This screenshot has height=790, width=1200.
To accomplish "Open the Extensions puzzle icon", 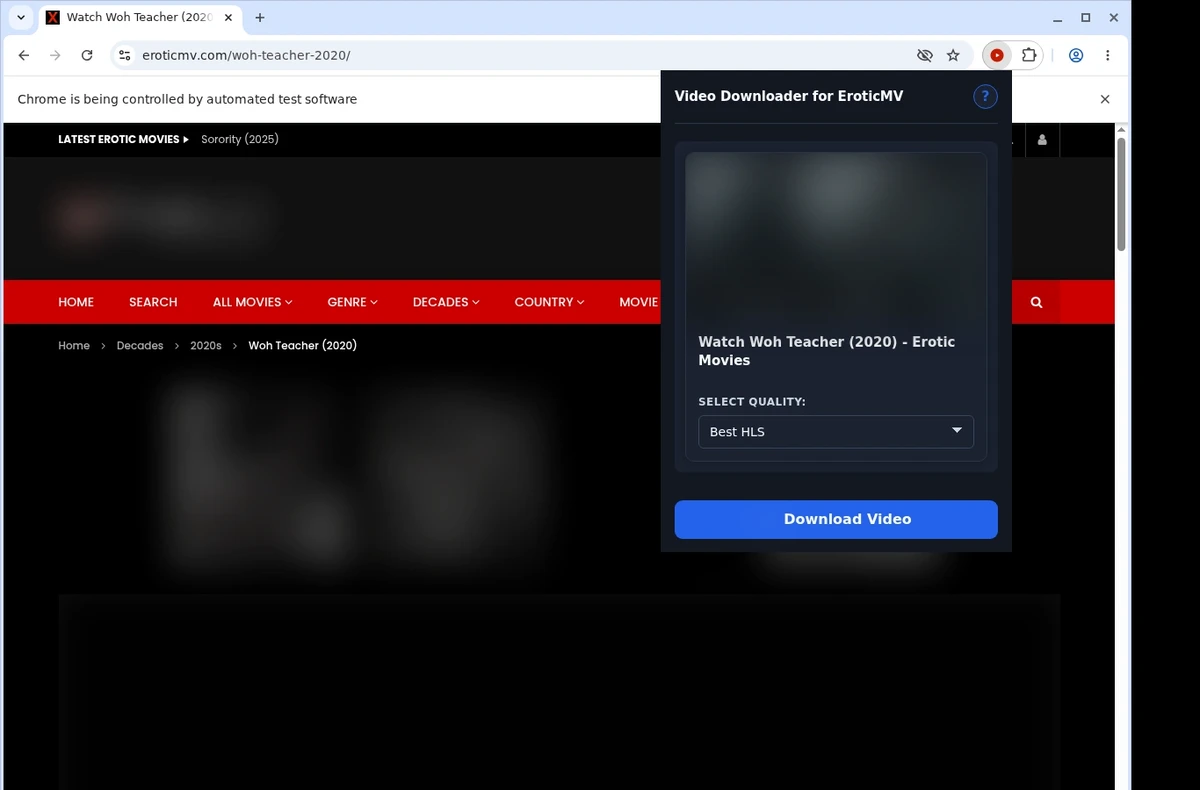I will (1029, 56).
